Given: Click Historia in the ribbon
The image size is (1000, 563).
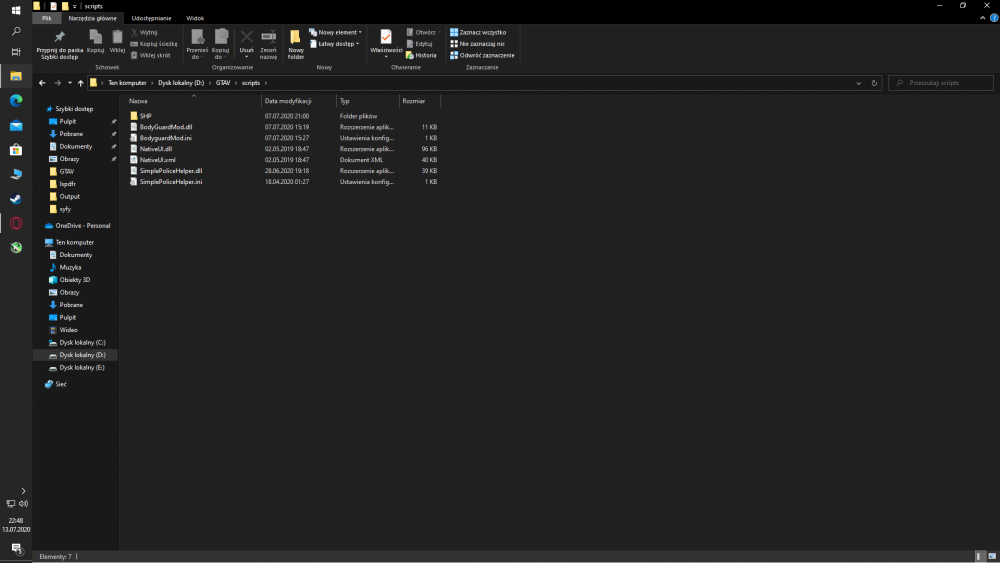Looking at the screenshot, I should [x=421, y=55].
